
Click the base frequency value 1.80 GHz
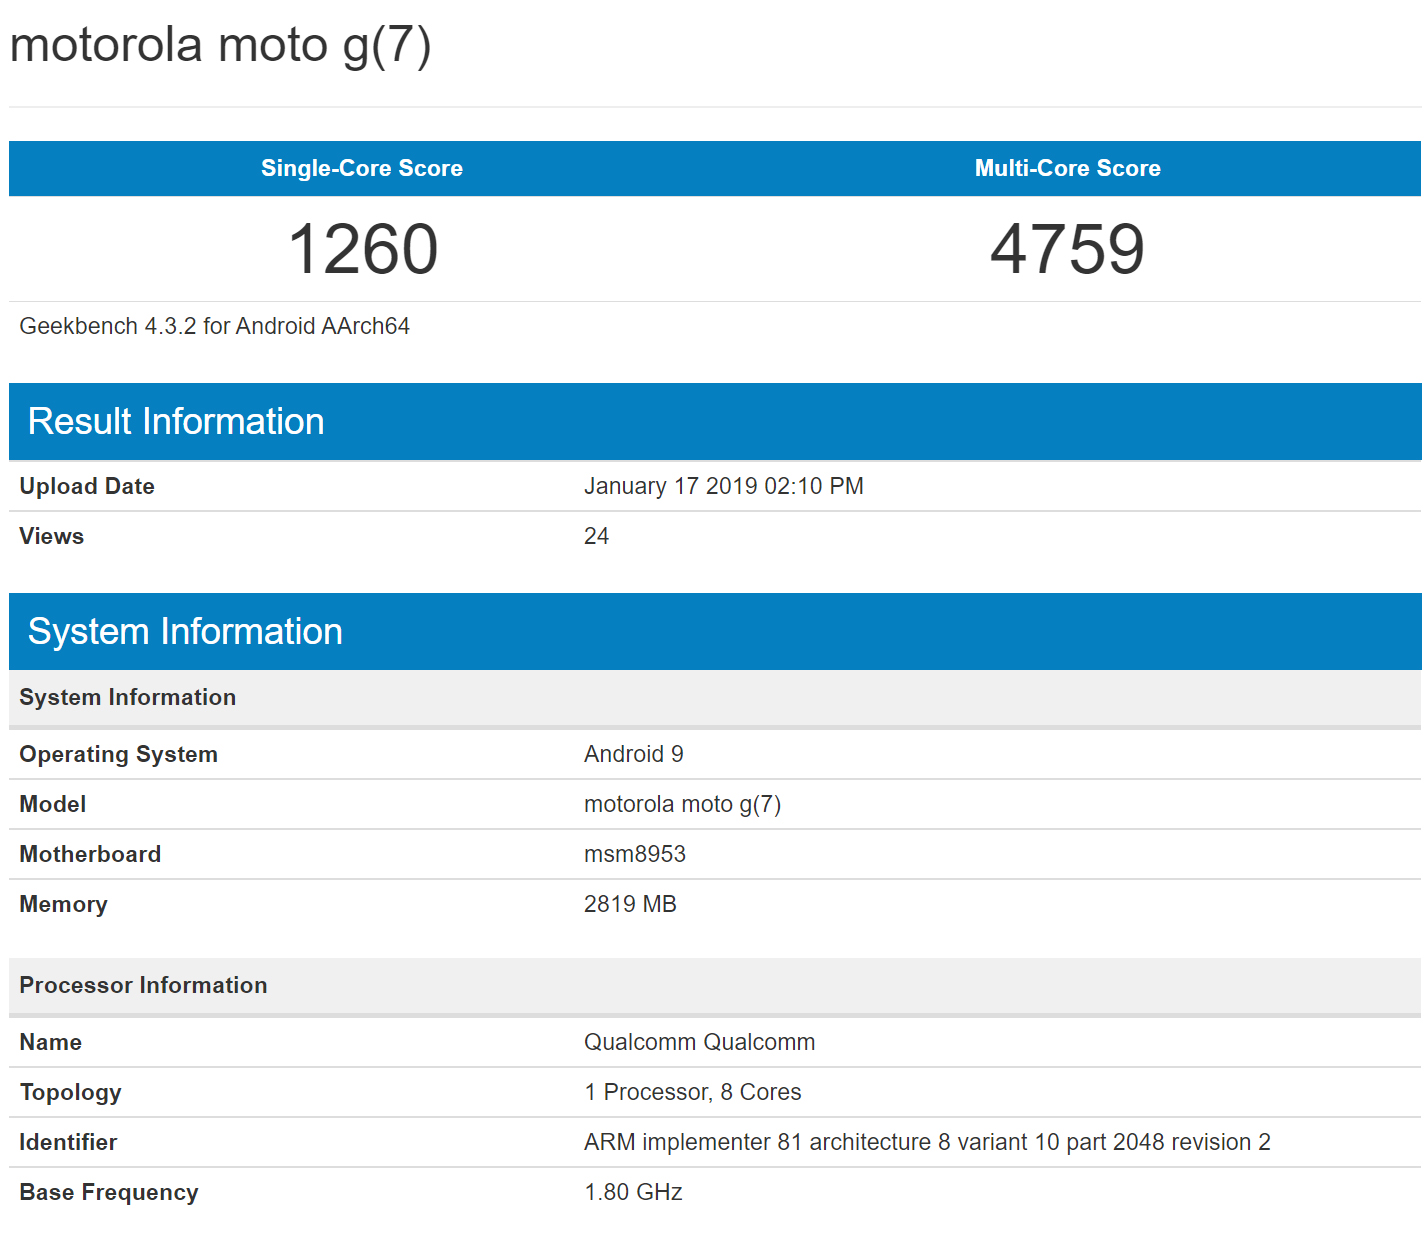pyautogui.click(x=633, y=1192)
